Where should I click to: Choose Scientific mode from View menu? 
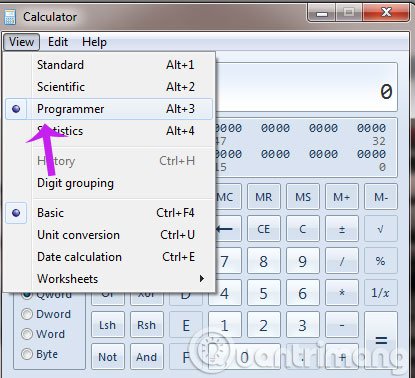point(109,87)
